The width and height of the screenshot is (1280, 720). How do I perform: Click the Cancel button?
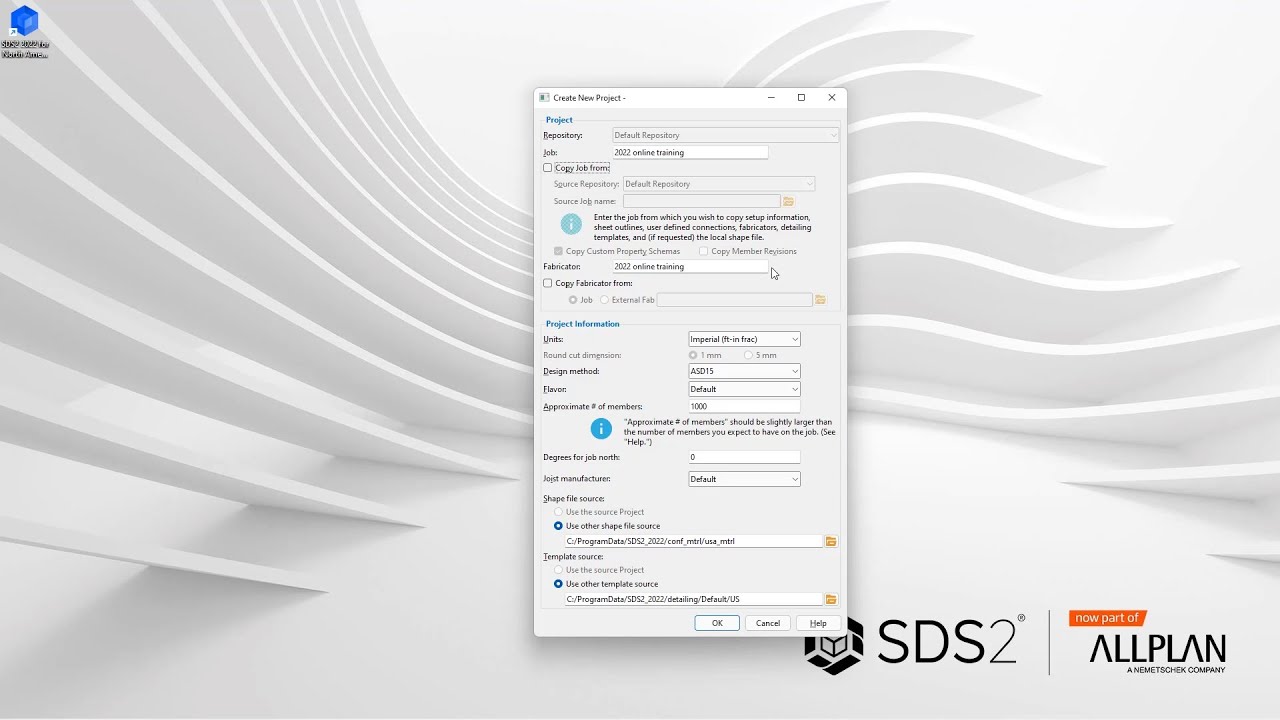(x=768, y=623)
